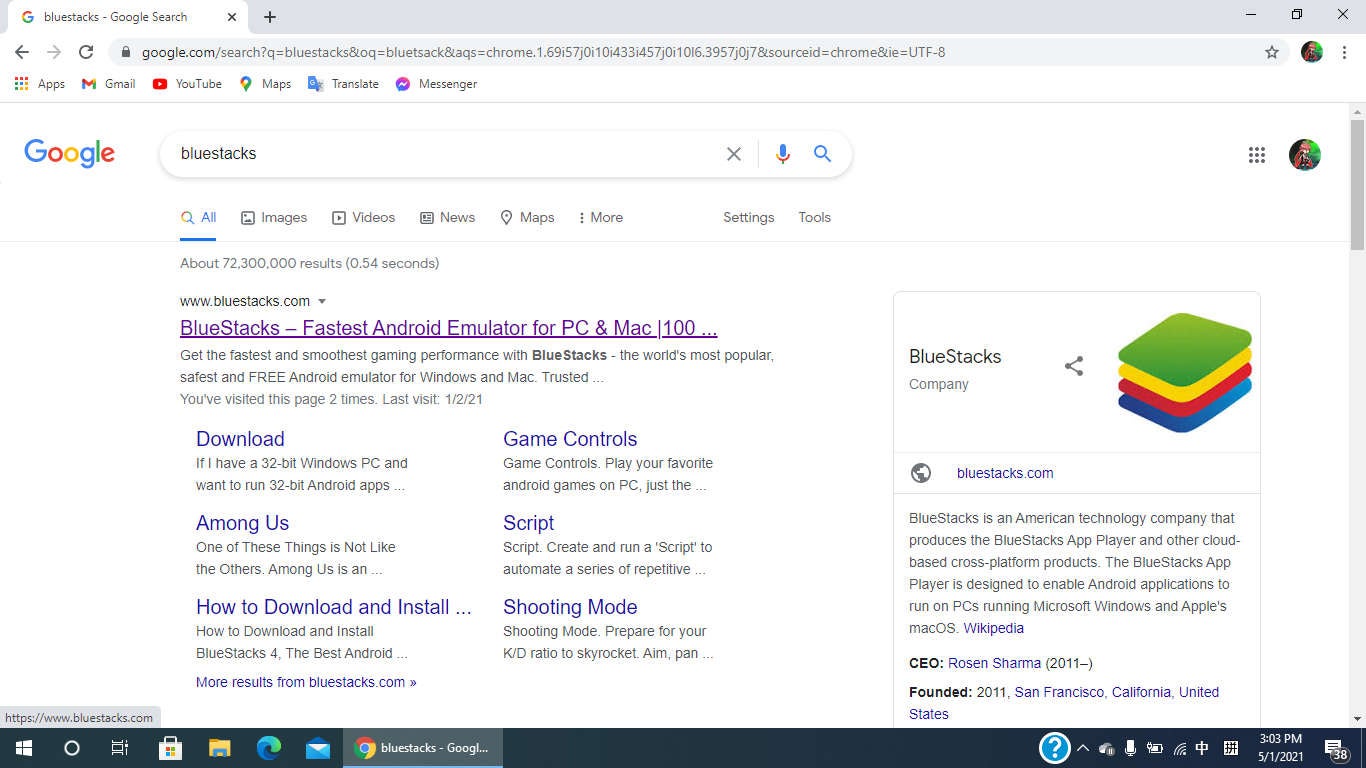Switch to the News results tab
This screenshot has width=1366, height=768.
click(x=447, y=217)
